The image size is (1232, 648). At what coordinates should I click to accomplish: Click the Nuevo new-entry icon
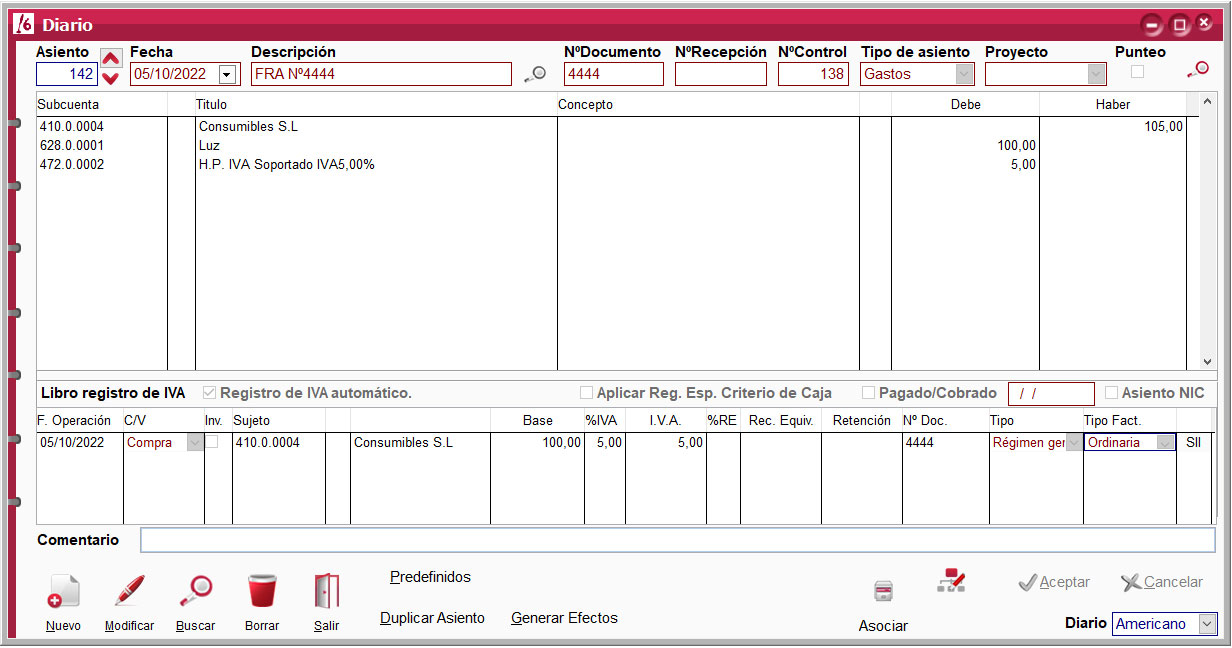[x=63, y=591]
